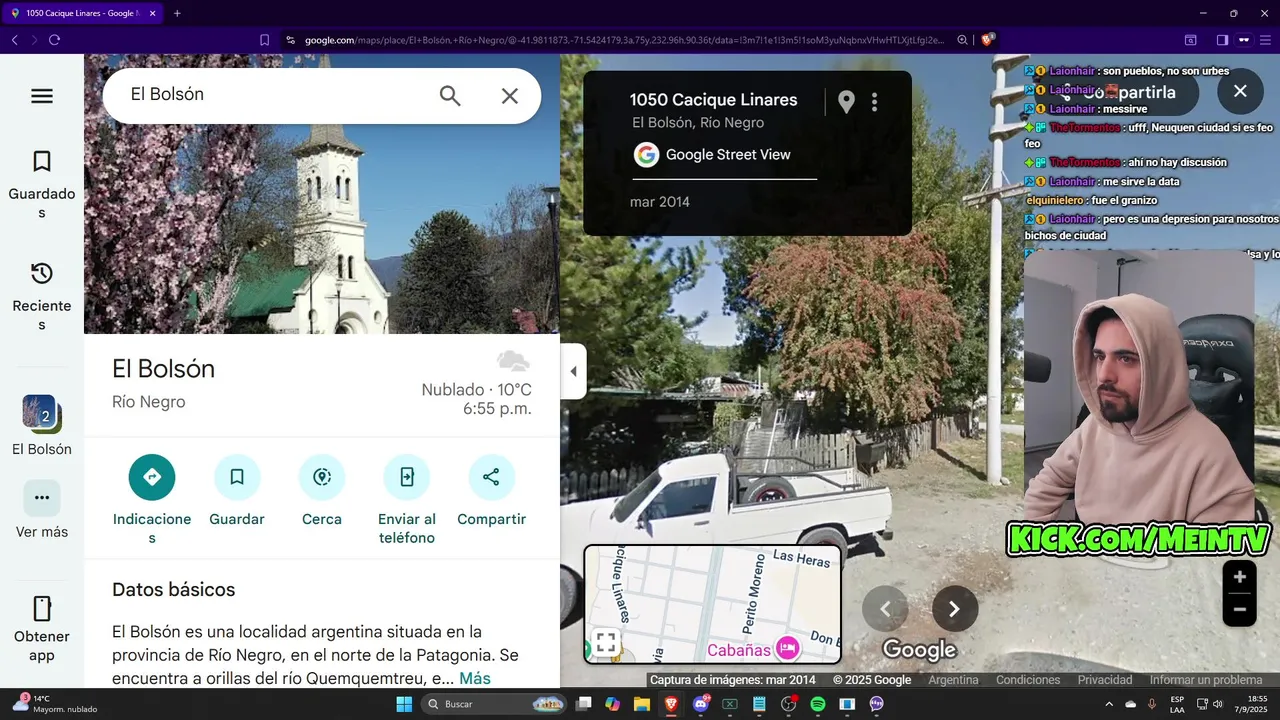The height and width of the screenshot is (720, 1280).
Task: Go to previous Street View image
Action: (885, 609)
